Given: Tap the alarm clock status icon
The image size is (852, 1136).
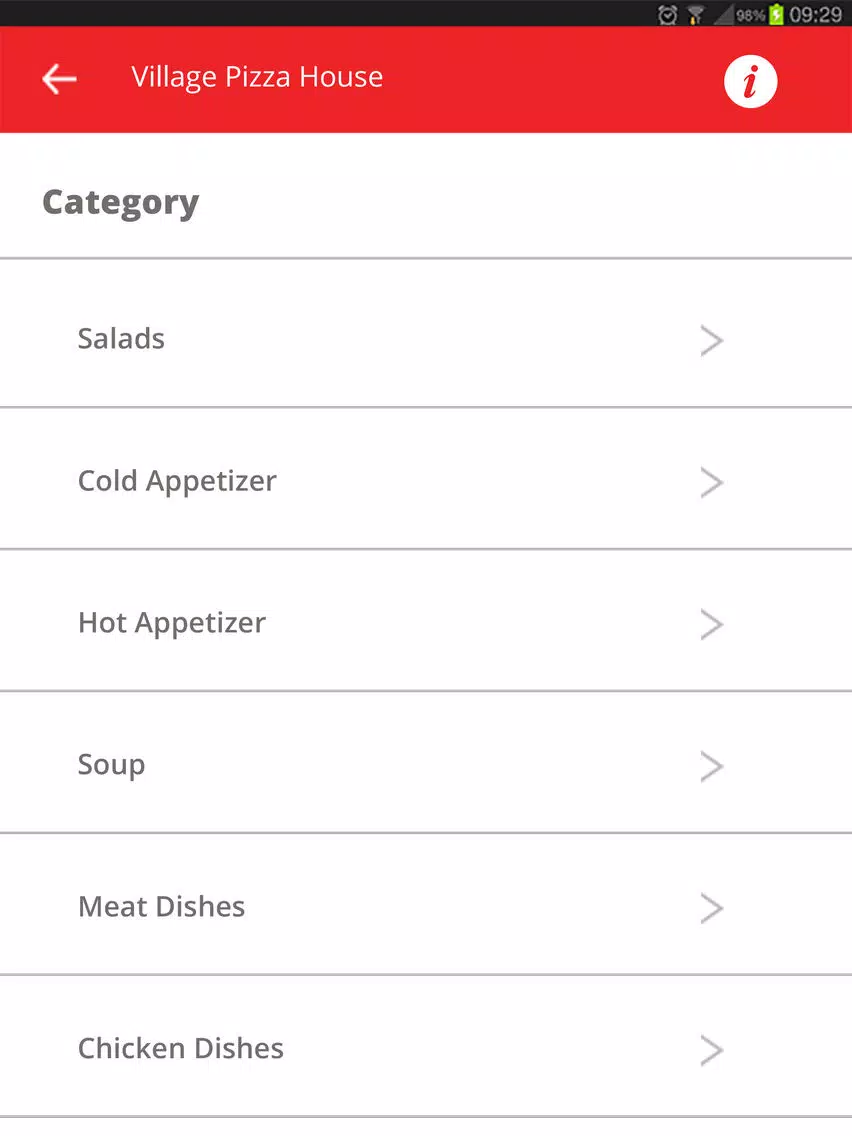Looking at the screenshot, I should coord(667,14).
